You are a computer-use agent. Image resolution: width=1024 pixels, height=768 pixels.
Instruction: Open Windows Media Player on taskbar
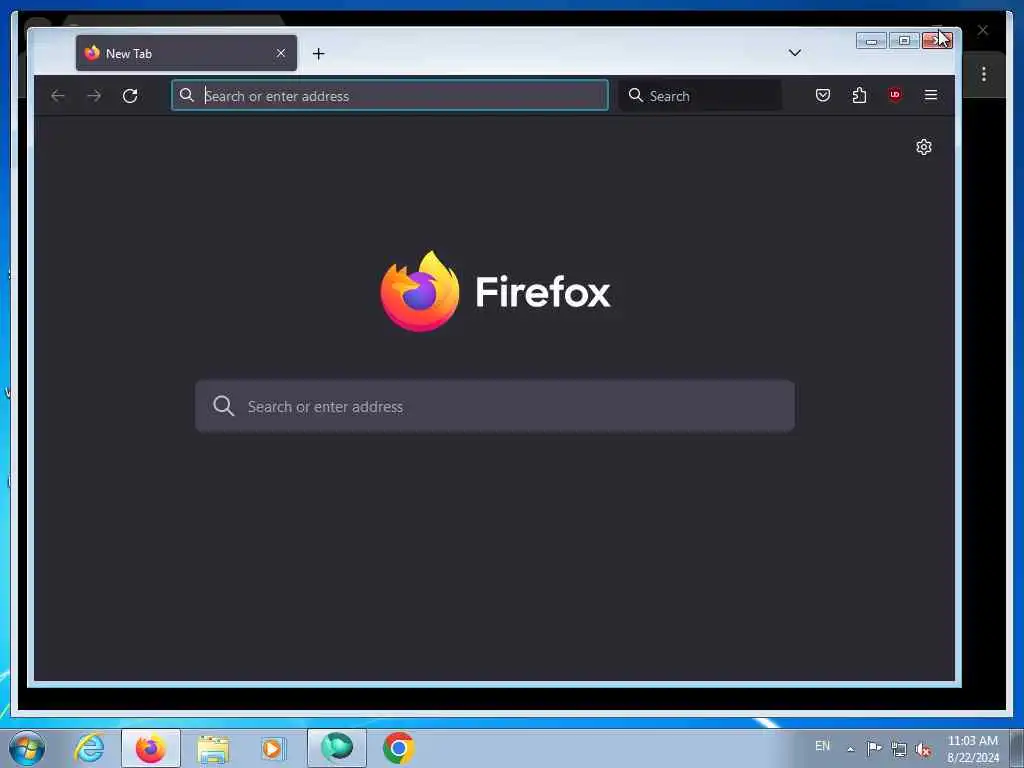(274, 748)
